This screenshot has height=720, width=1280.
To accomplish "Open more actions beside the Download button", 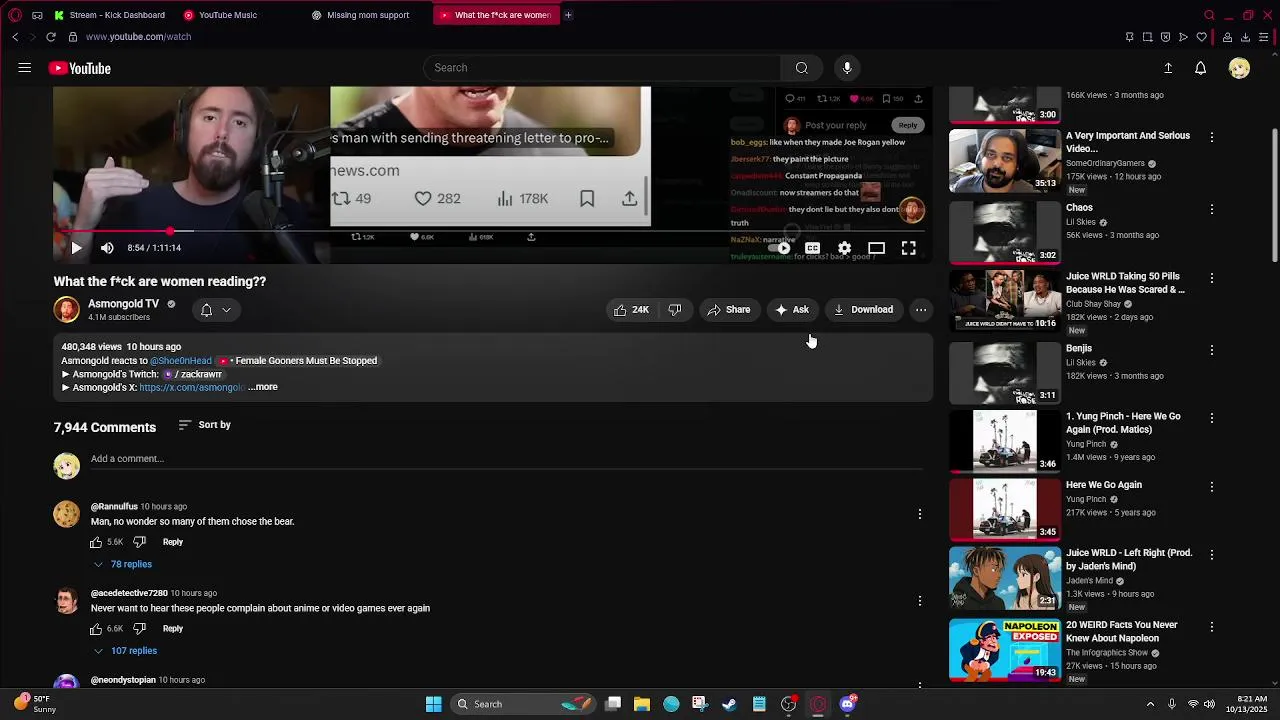I will 921,310.
